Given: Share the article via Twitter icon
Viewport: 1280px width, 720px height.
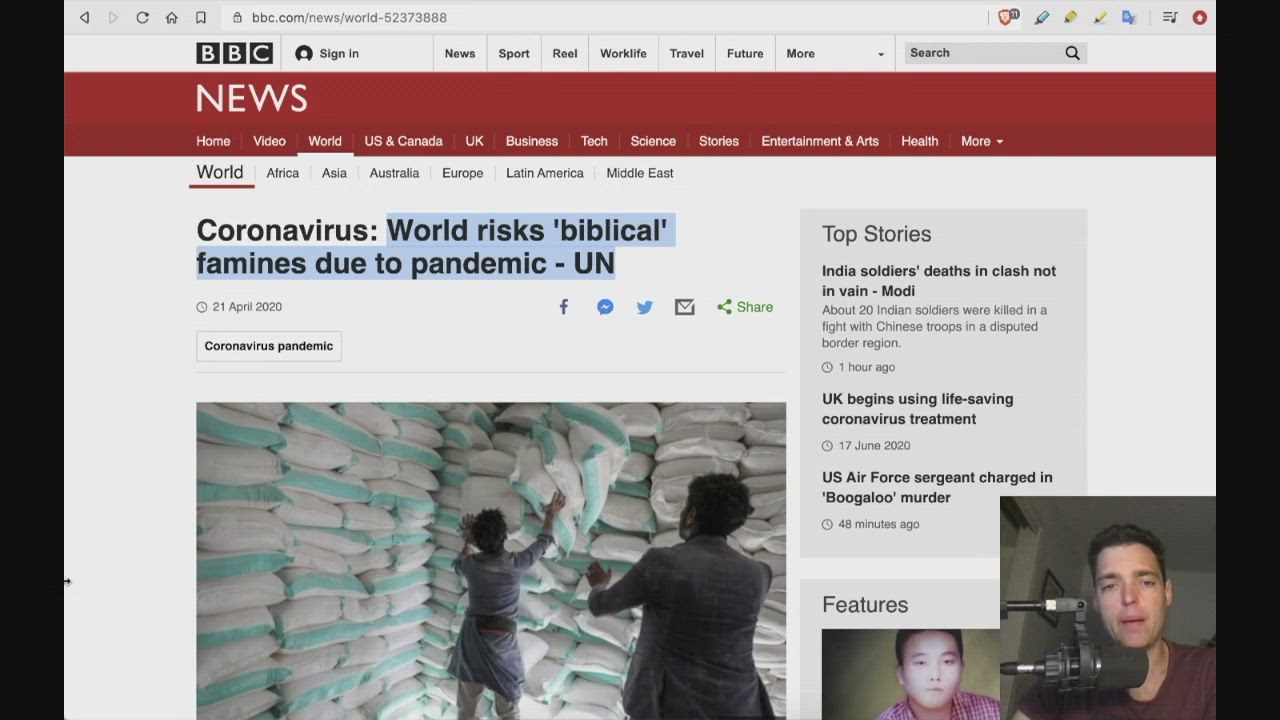Looking at the screenshot, I should point(645,307).
